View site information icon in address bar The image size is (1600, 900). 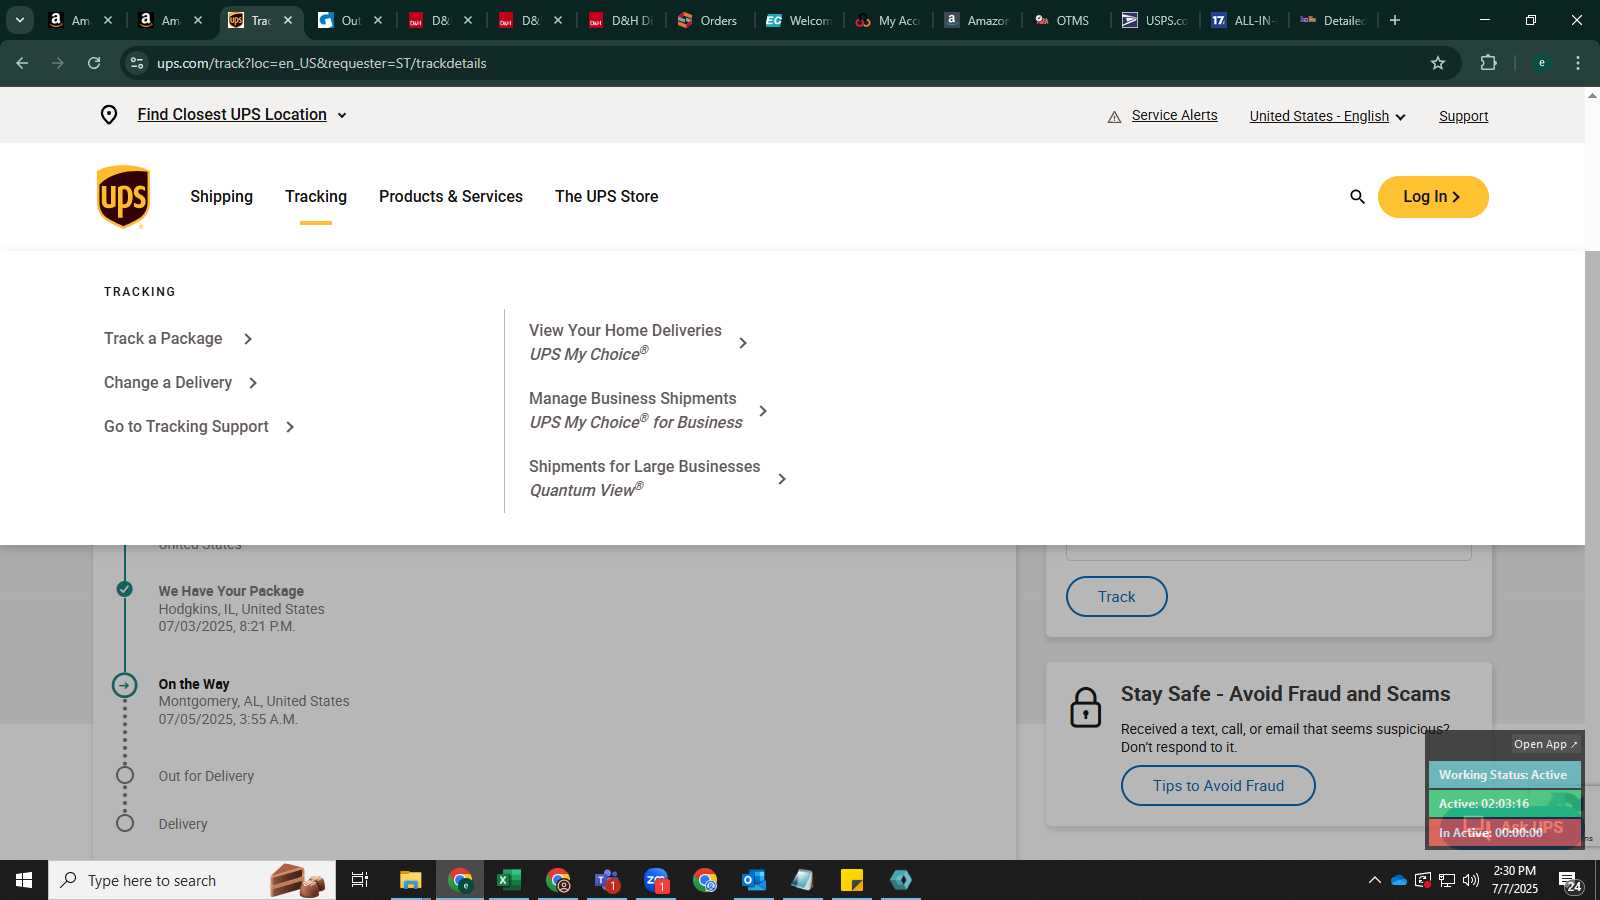137,63
